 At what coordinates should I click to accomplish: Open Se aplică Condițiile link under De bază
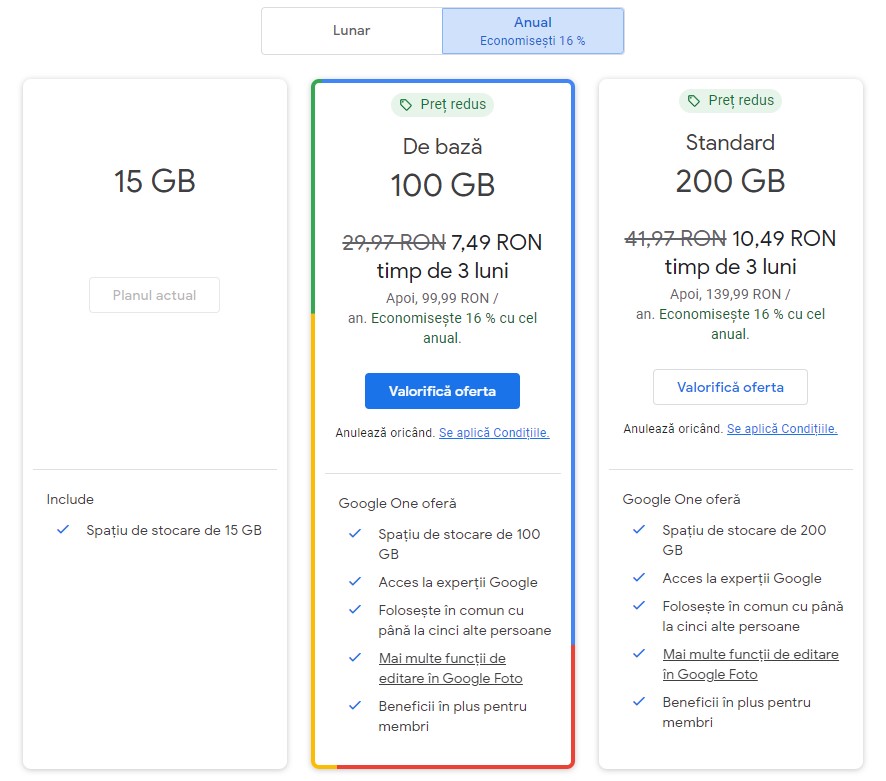494,433
